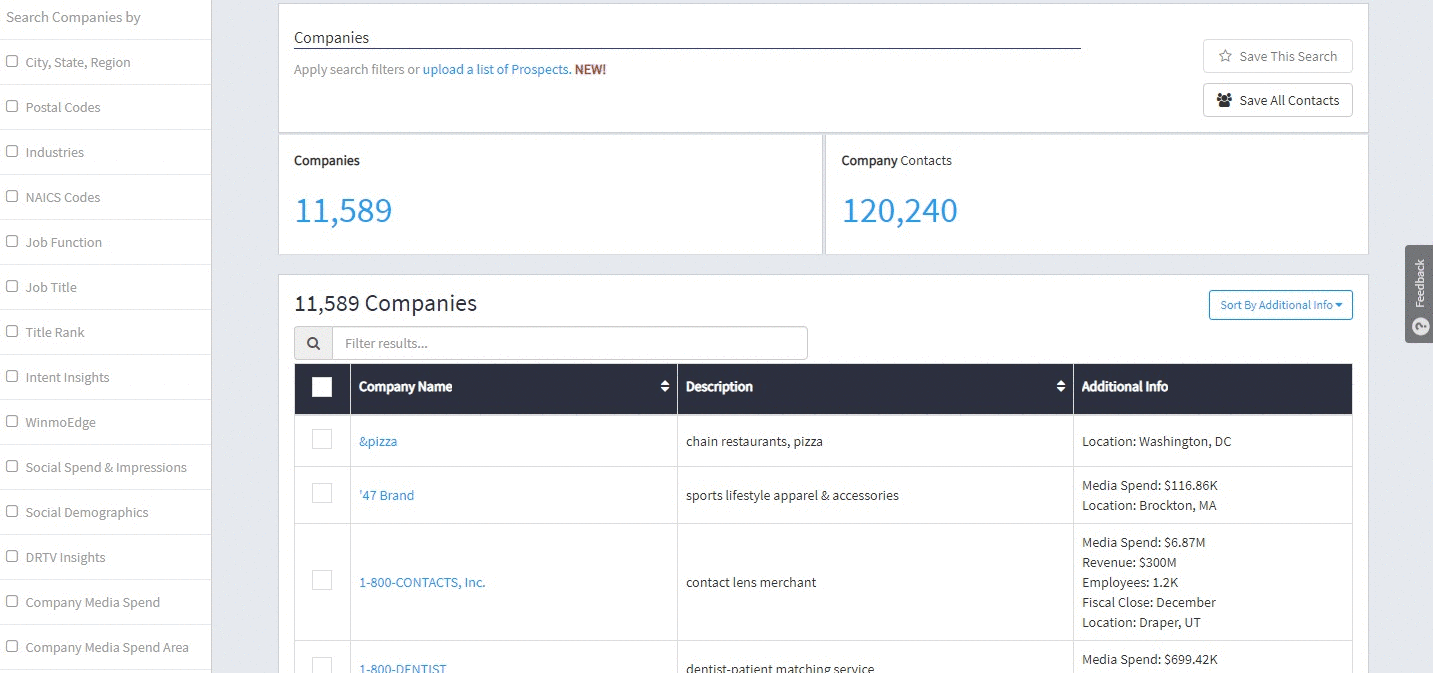Check the Industries filter checkbox
The height and width of the screenshot is (673, 1433).
click(x=12, y=151)
